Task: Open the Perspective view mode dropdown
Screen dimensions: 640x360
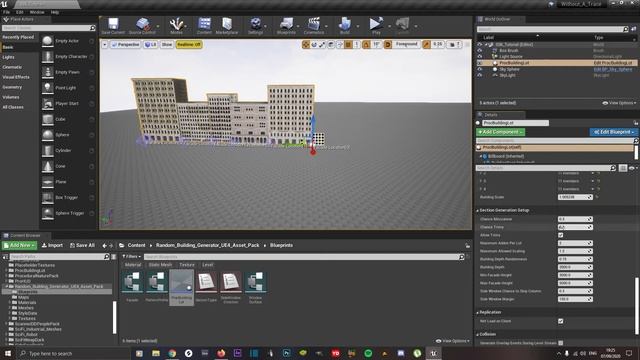Action: (x=126, y=44)
